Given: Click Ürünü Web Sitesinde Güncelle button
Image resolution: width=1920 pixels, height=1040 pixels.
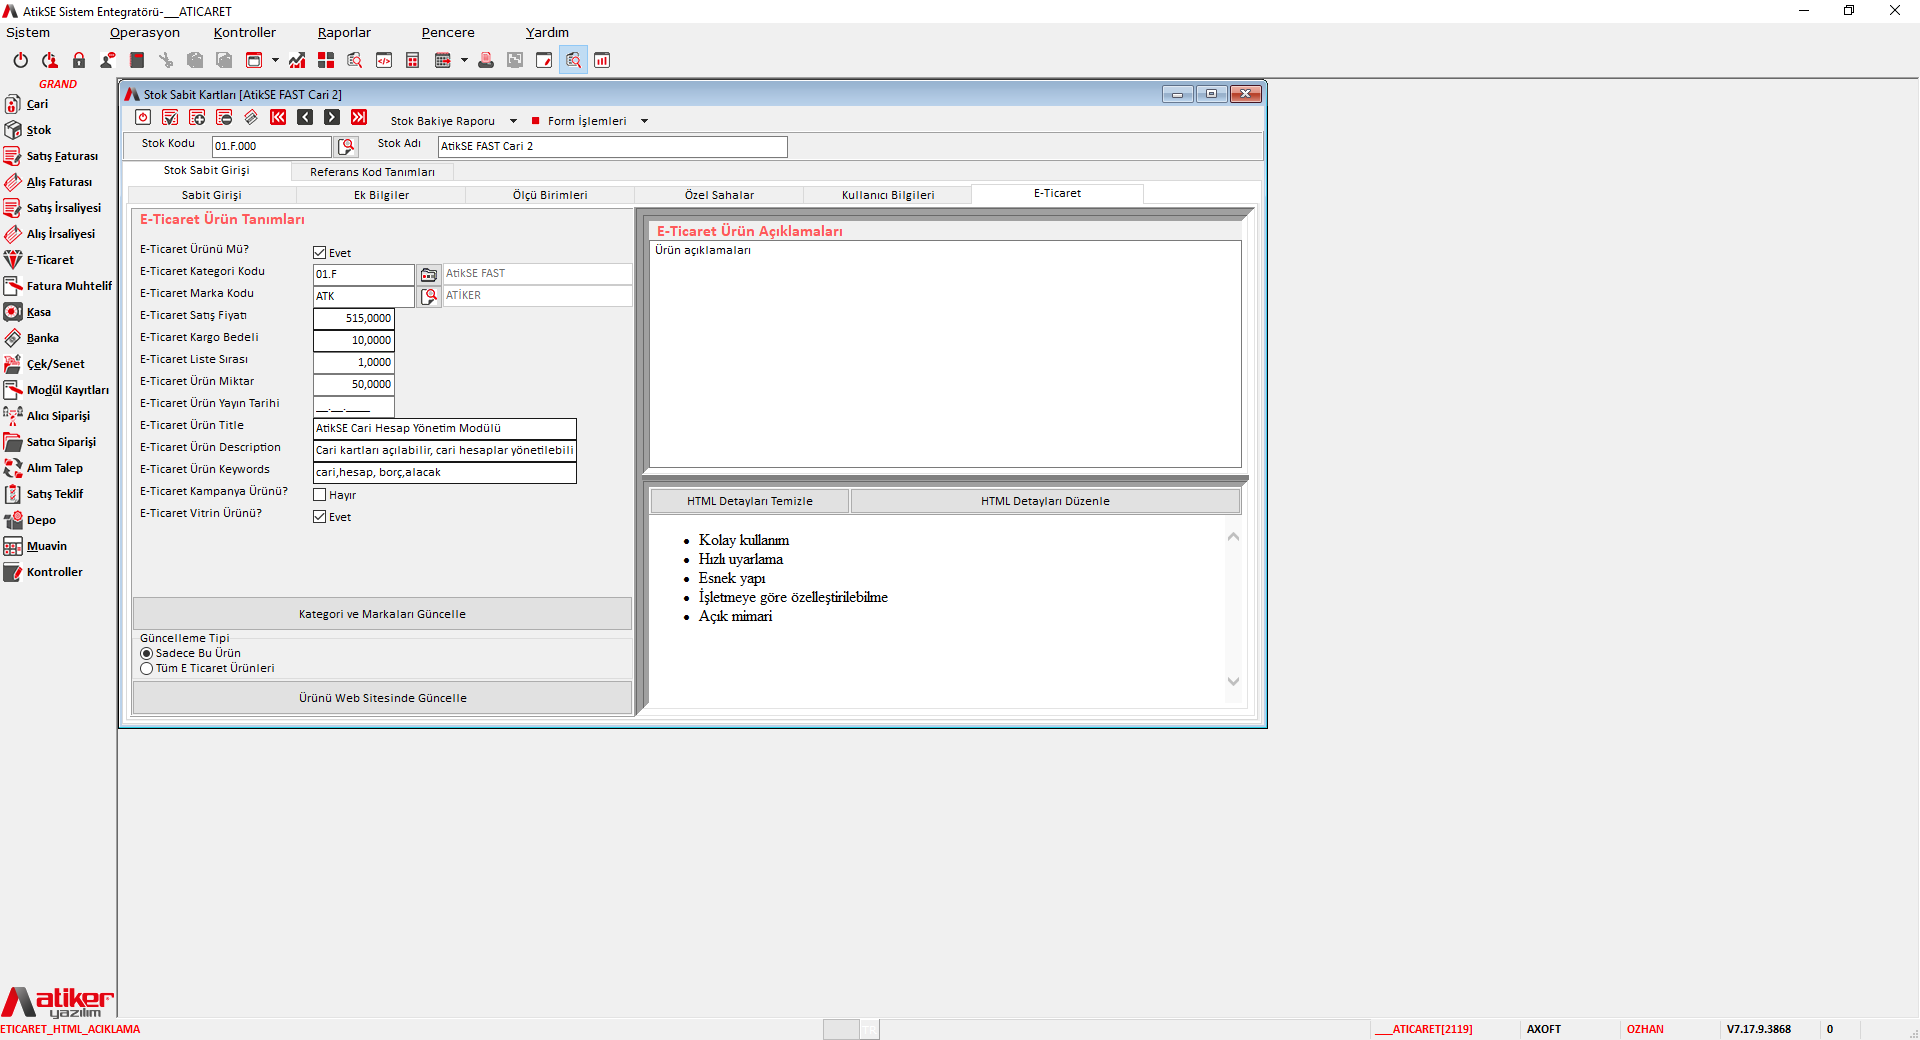Looking at the screenshot, I should 382,698.
